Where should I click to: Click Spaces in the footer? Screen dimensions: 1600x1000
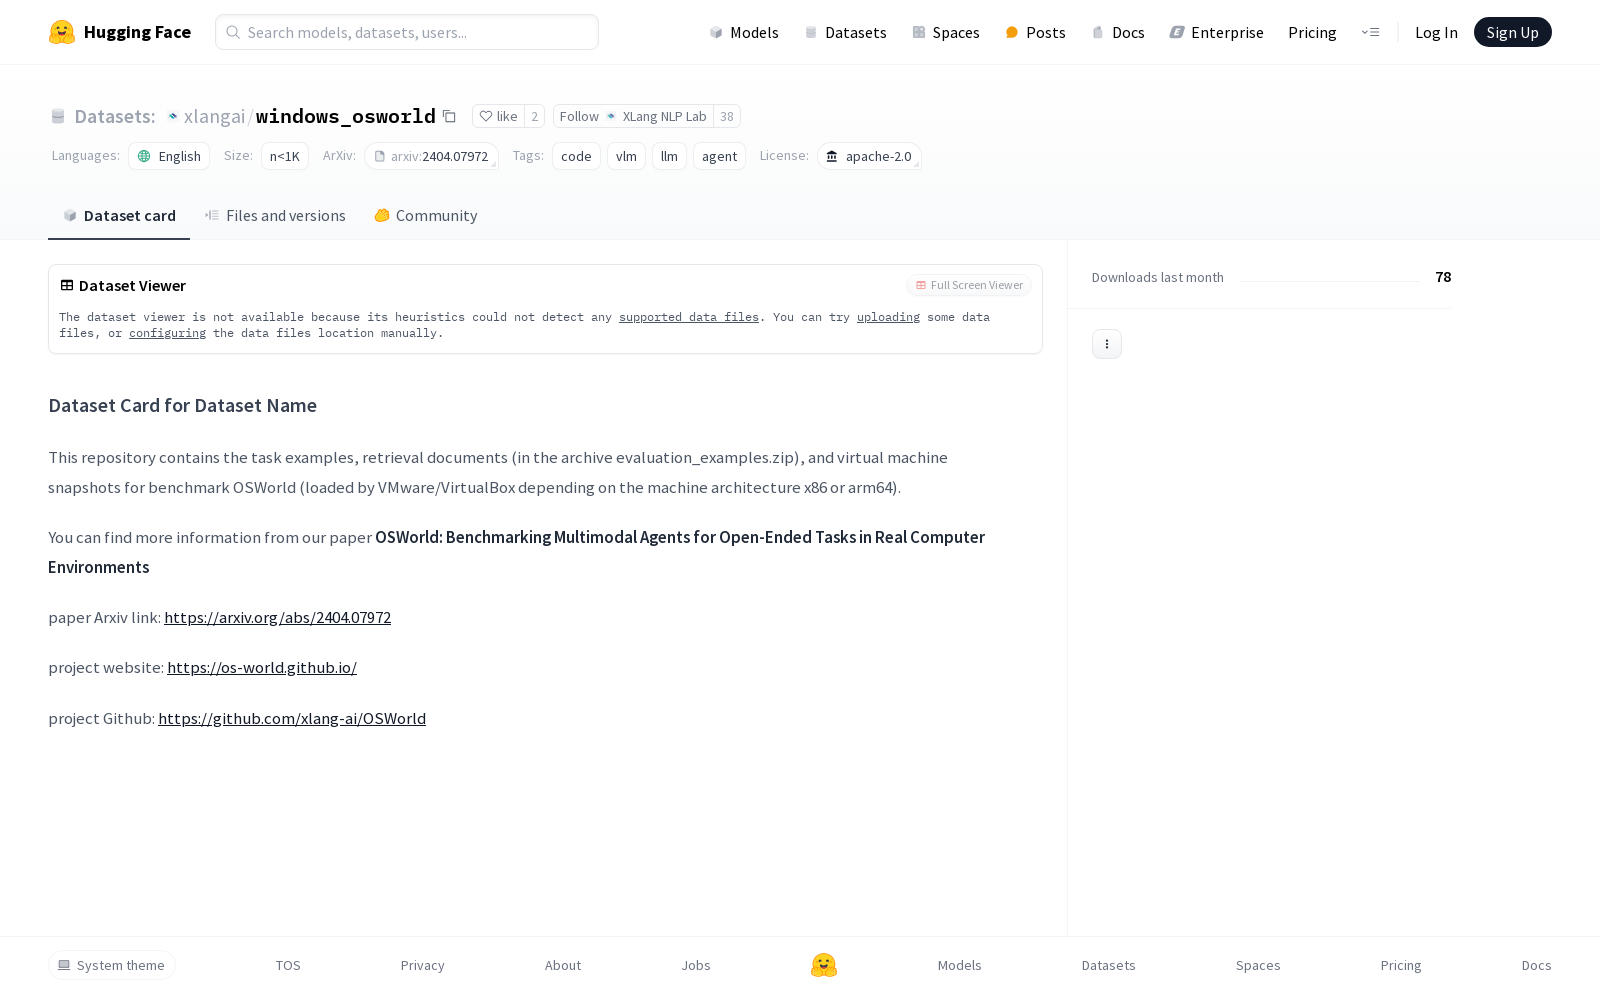pyautogui.click(x=1258, y=965)
